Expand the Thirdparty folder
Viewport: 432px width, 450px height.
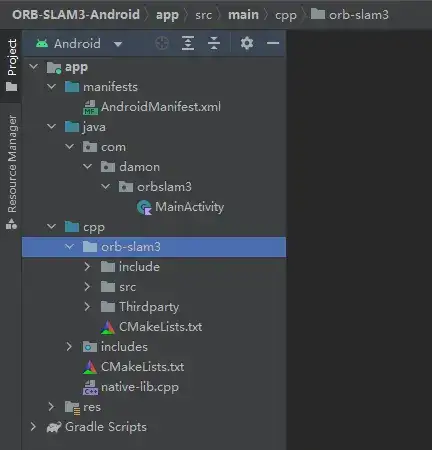tap(87, 307)
